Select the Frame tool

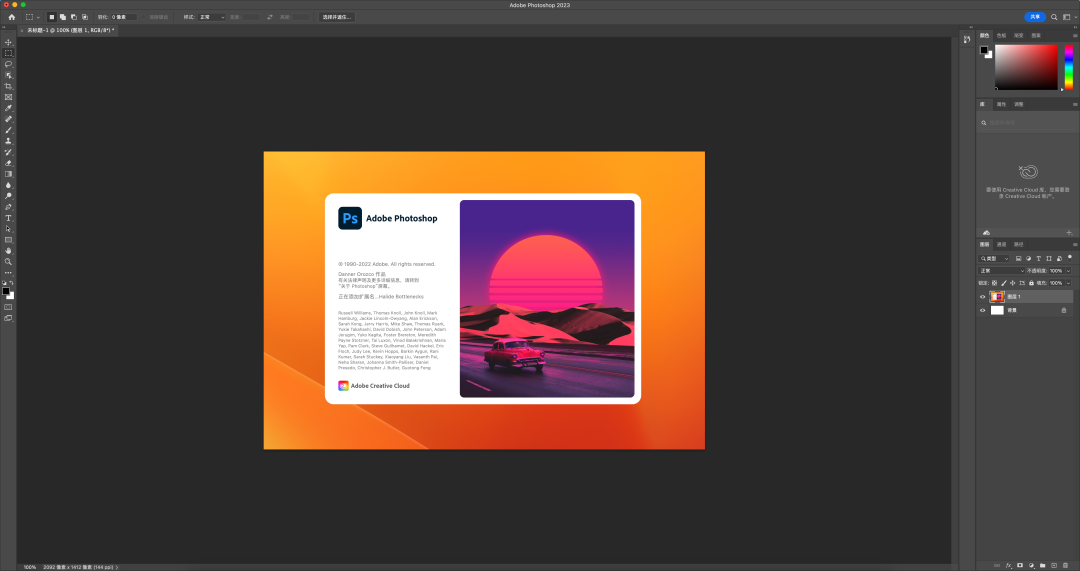point(8,97)
